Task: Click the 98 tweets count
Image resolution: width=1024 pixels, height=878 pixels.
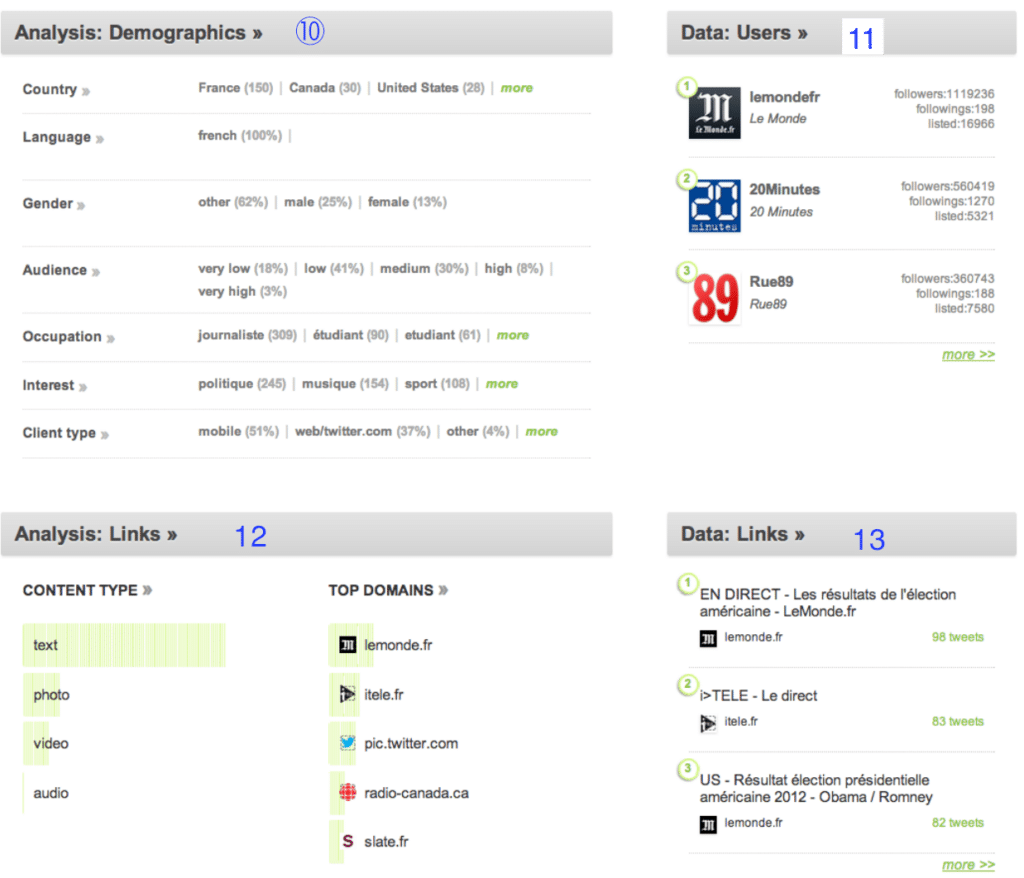Action: pyautogui.click(x=957, y=637)
